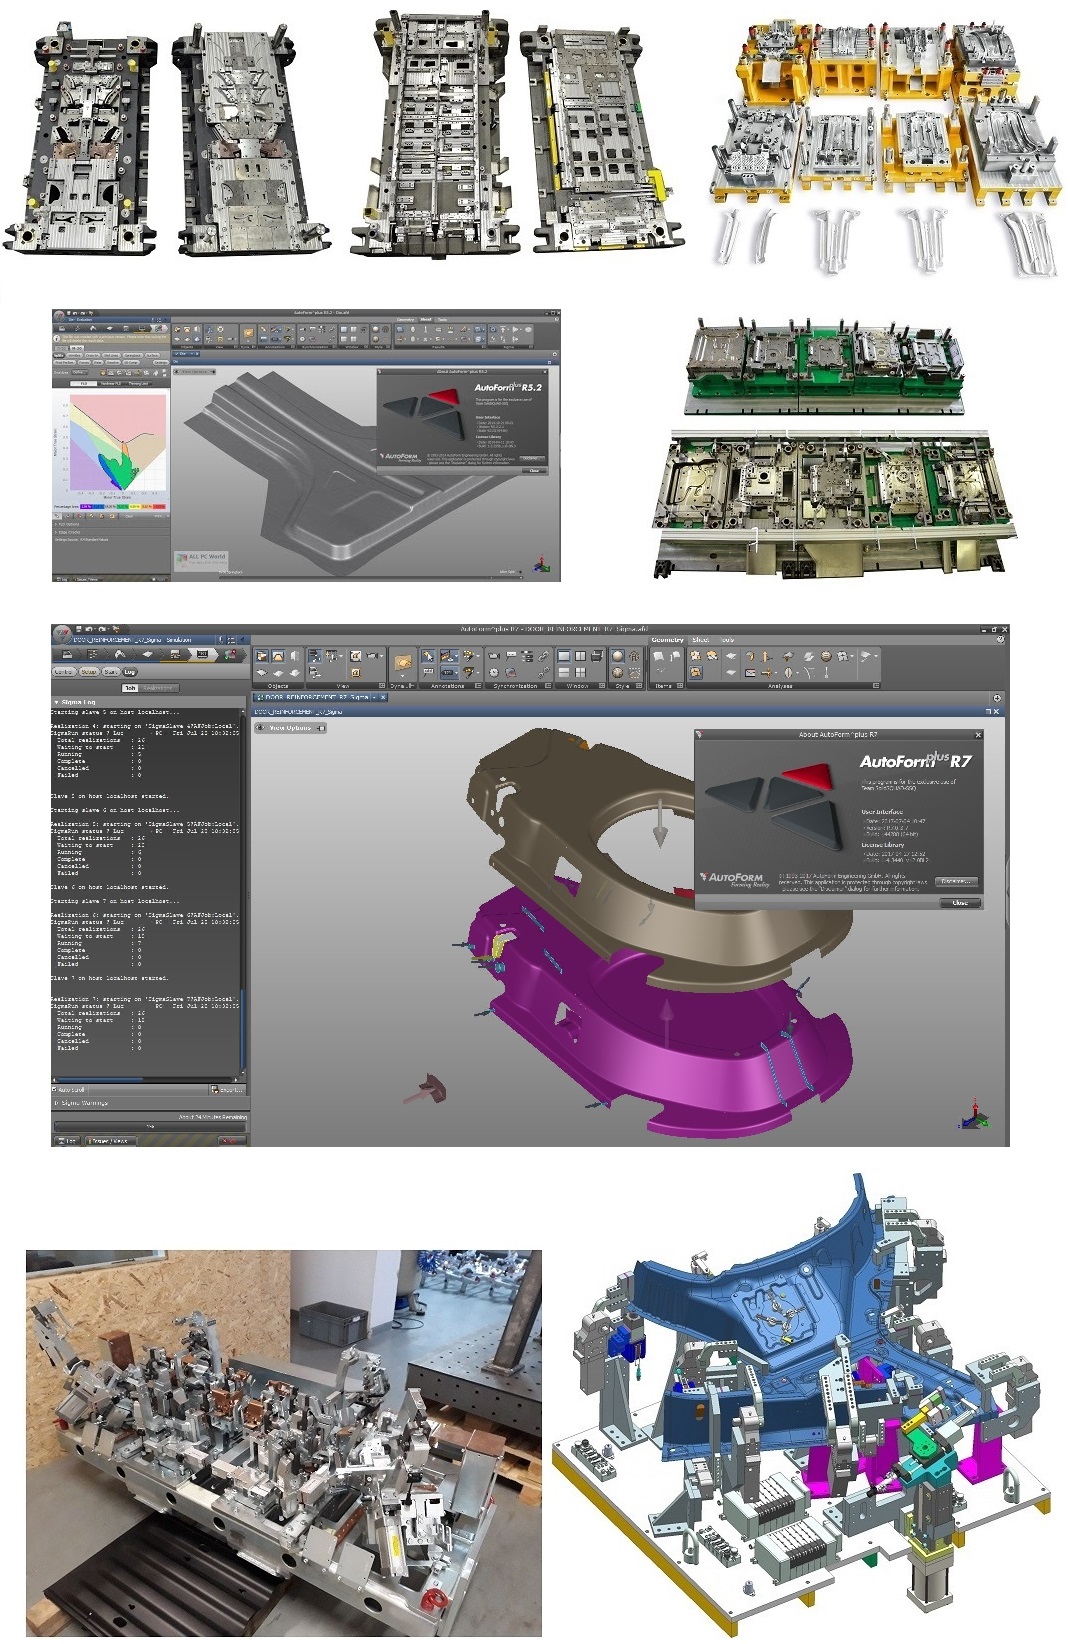Click the vertical arrow icon in Analyses group

(766, 656)
